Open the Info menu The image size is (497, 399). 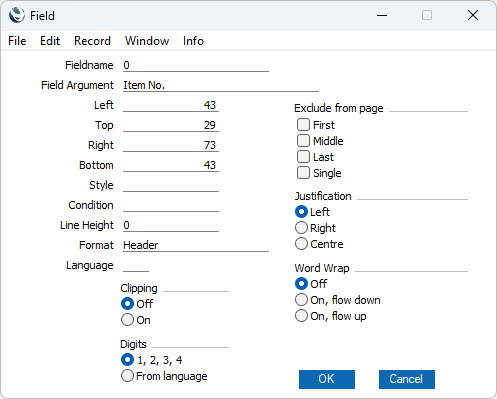pyautogui.click(x=193, y=41)
